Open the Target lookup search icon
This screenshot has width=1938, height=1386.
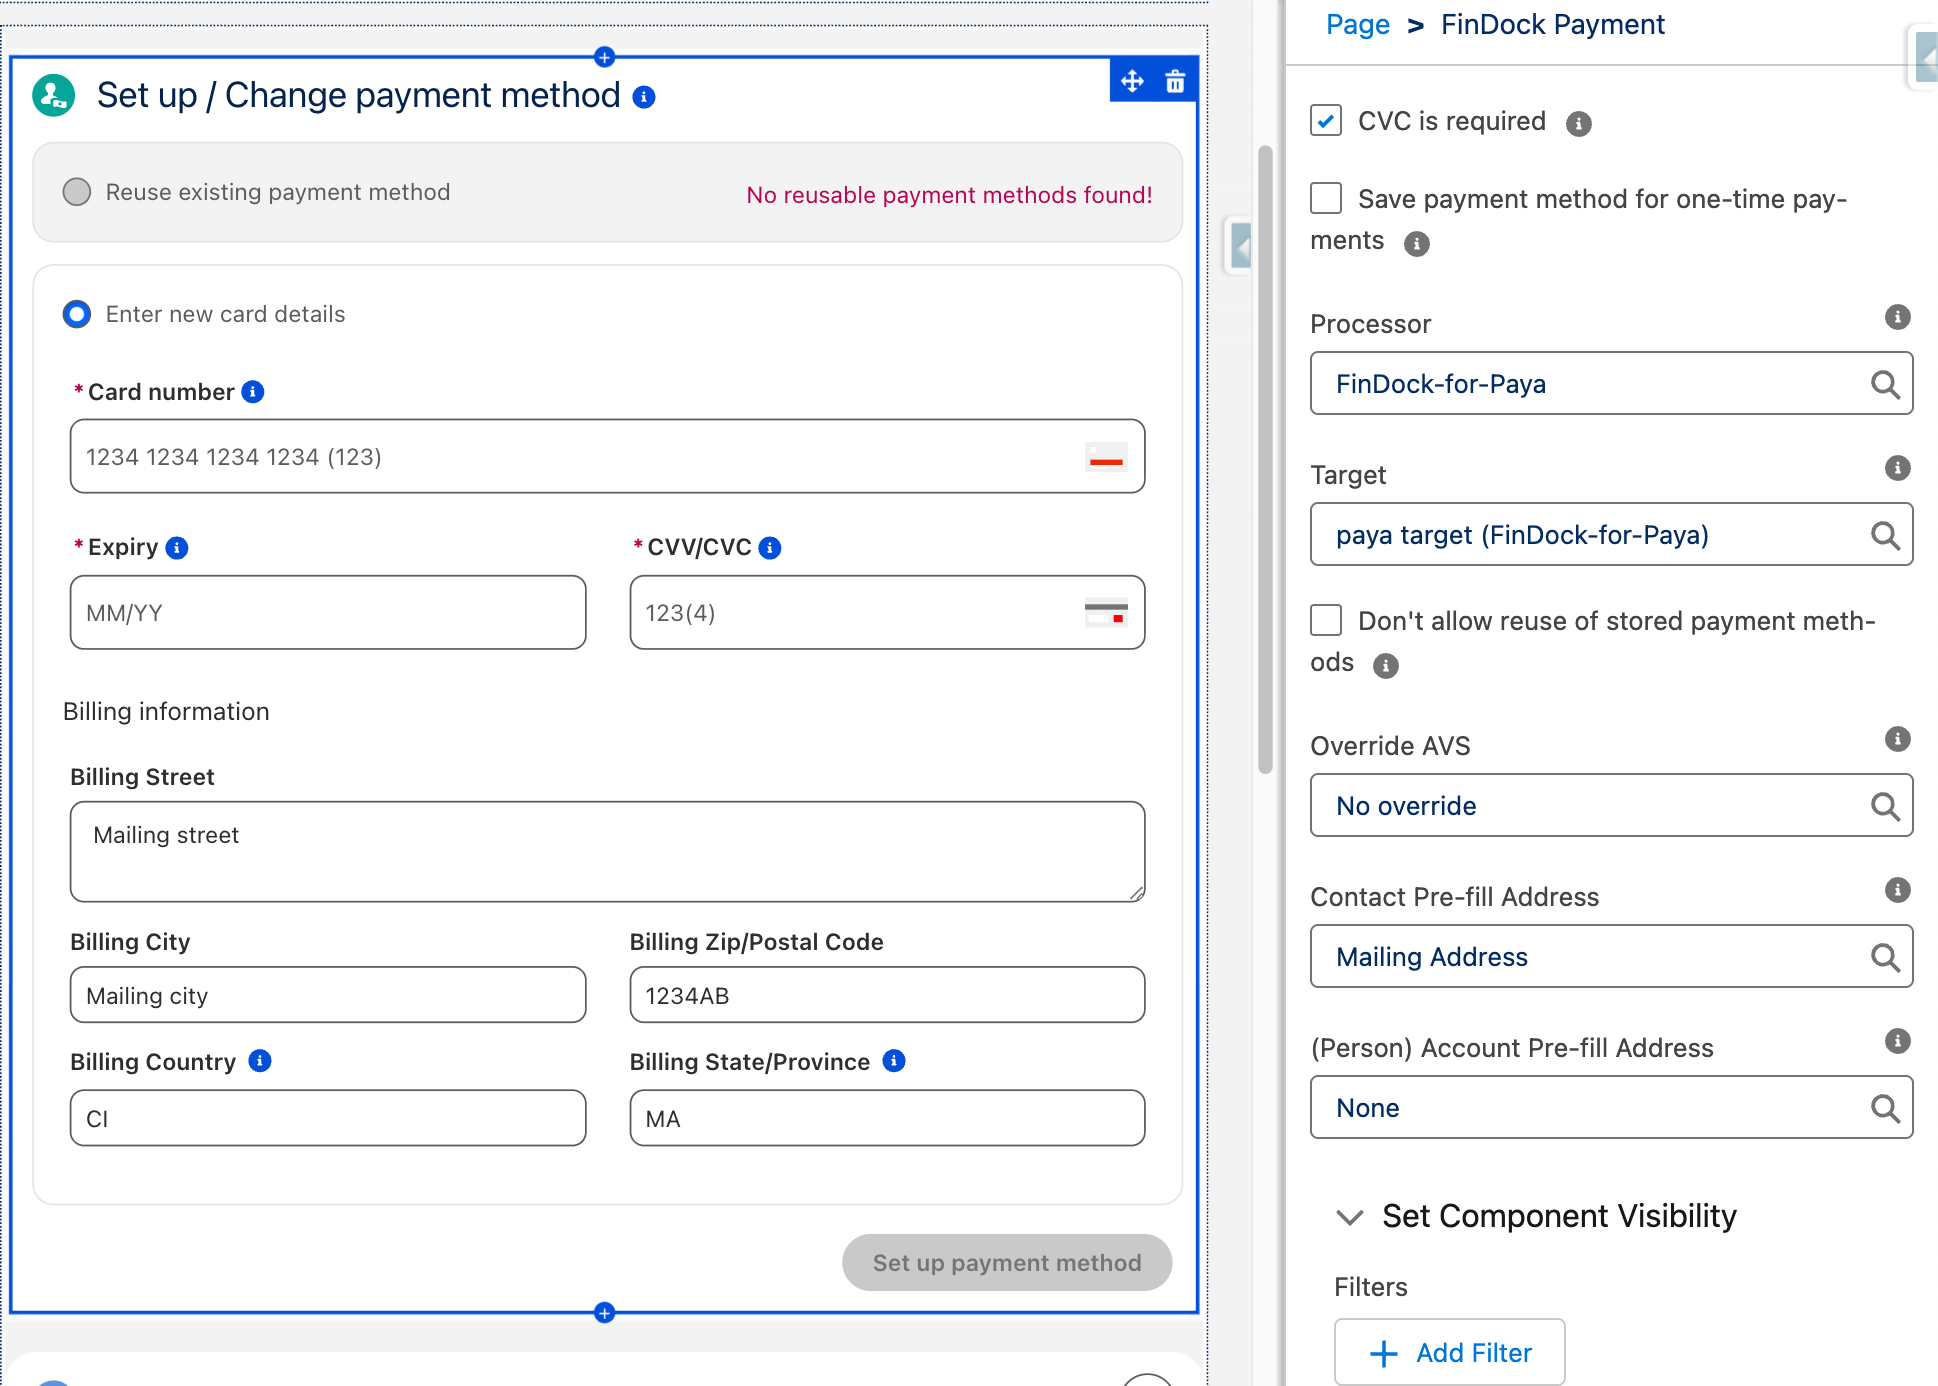(1886, 535)
